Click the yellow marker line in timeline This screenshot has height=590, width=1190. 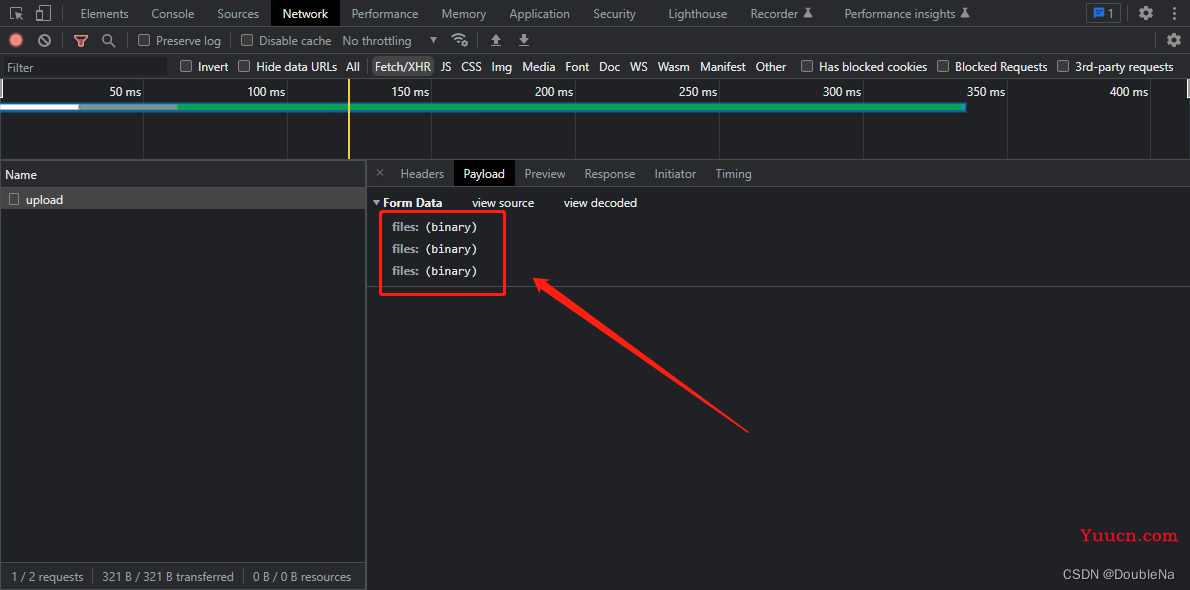pos(348,118)
